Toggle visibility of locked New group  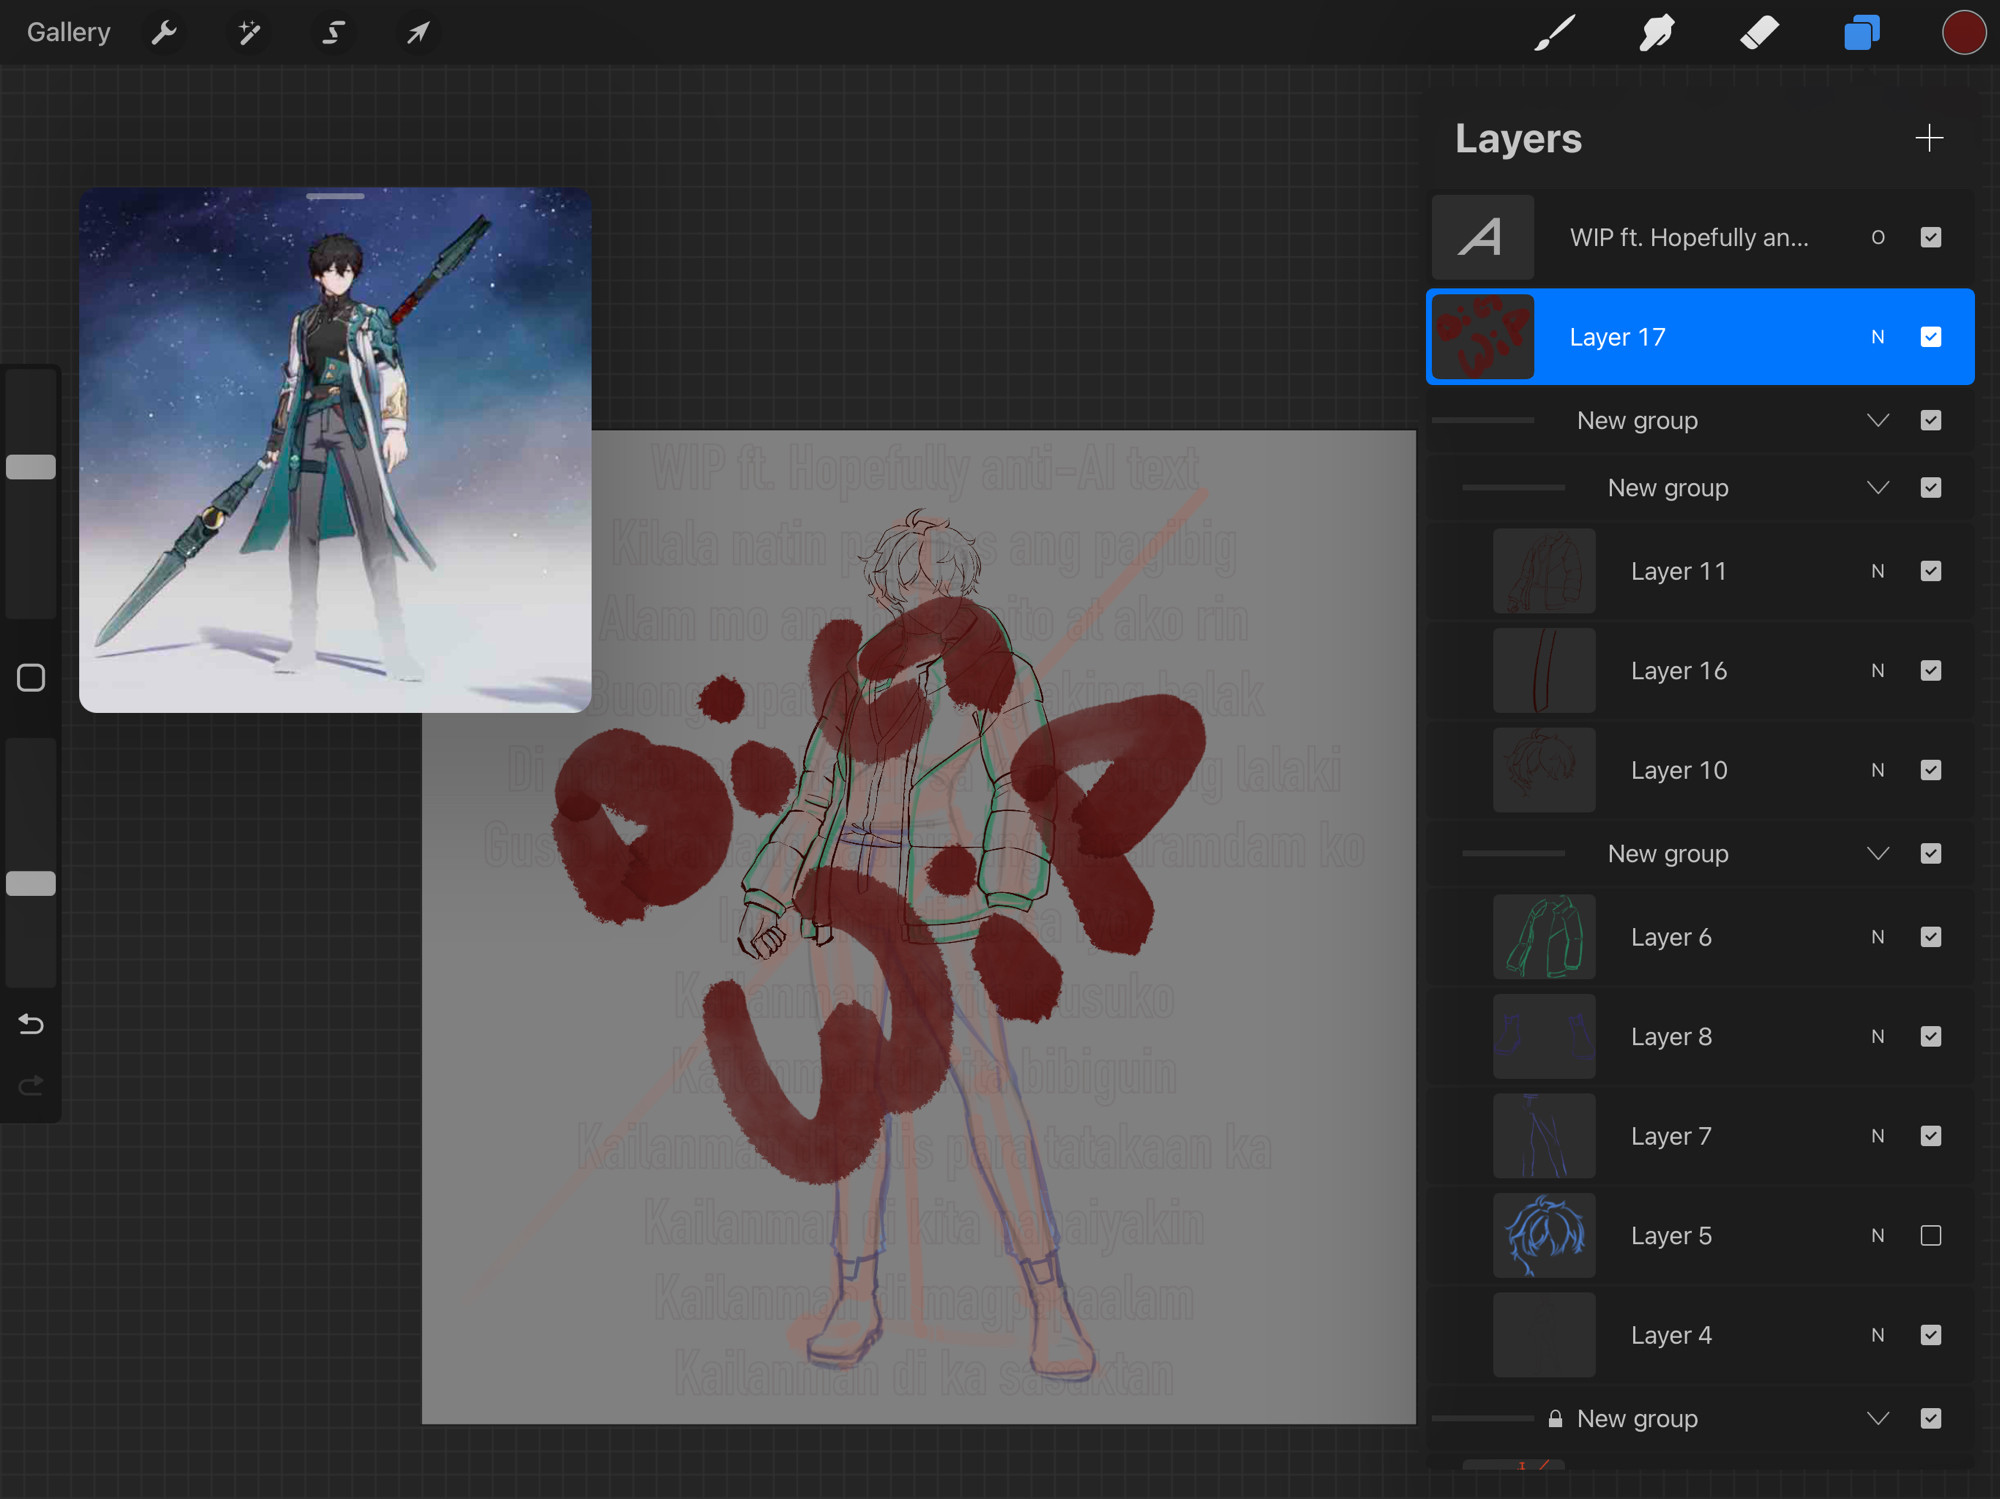(1931, 1419)
